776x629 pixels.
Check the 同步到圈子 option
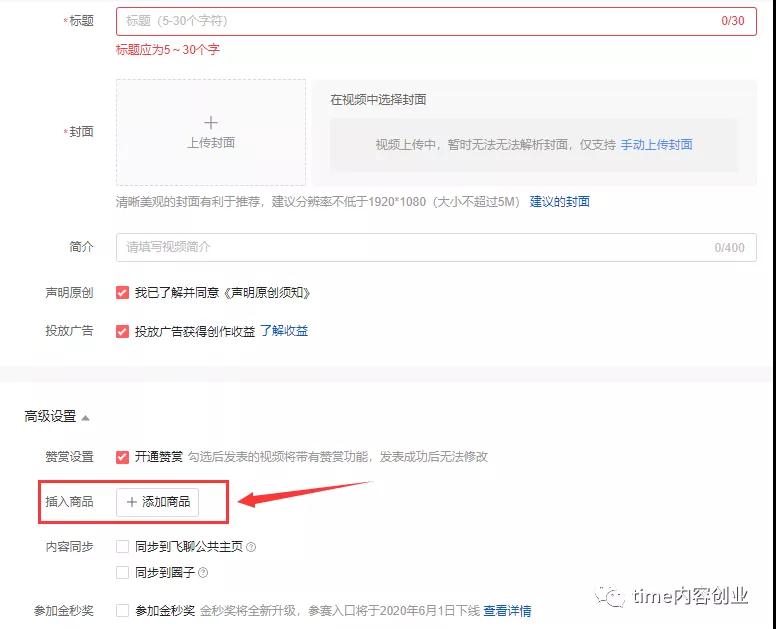[x=122, y=573]
